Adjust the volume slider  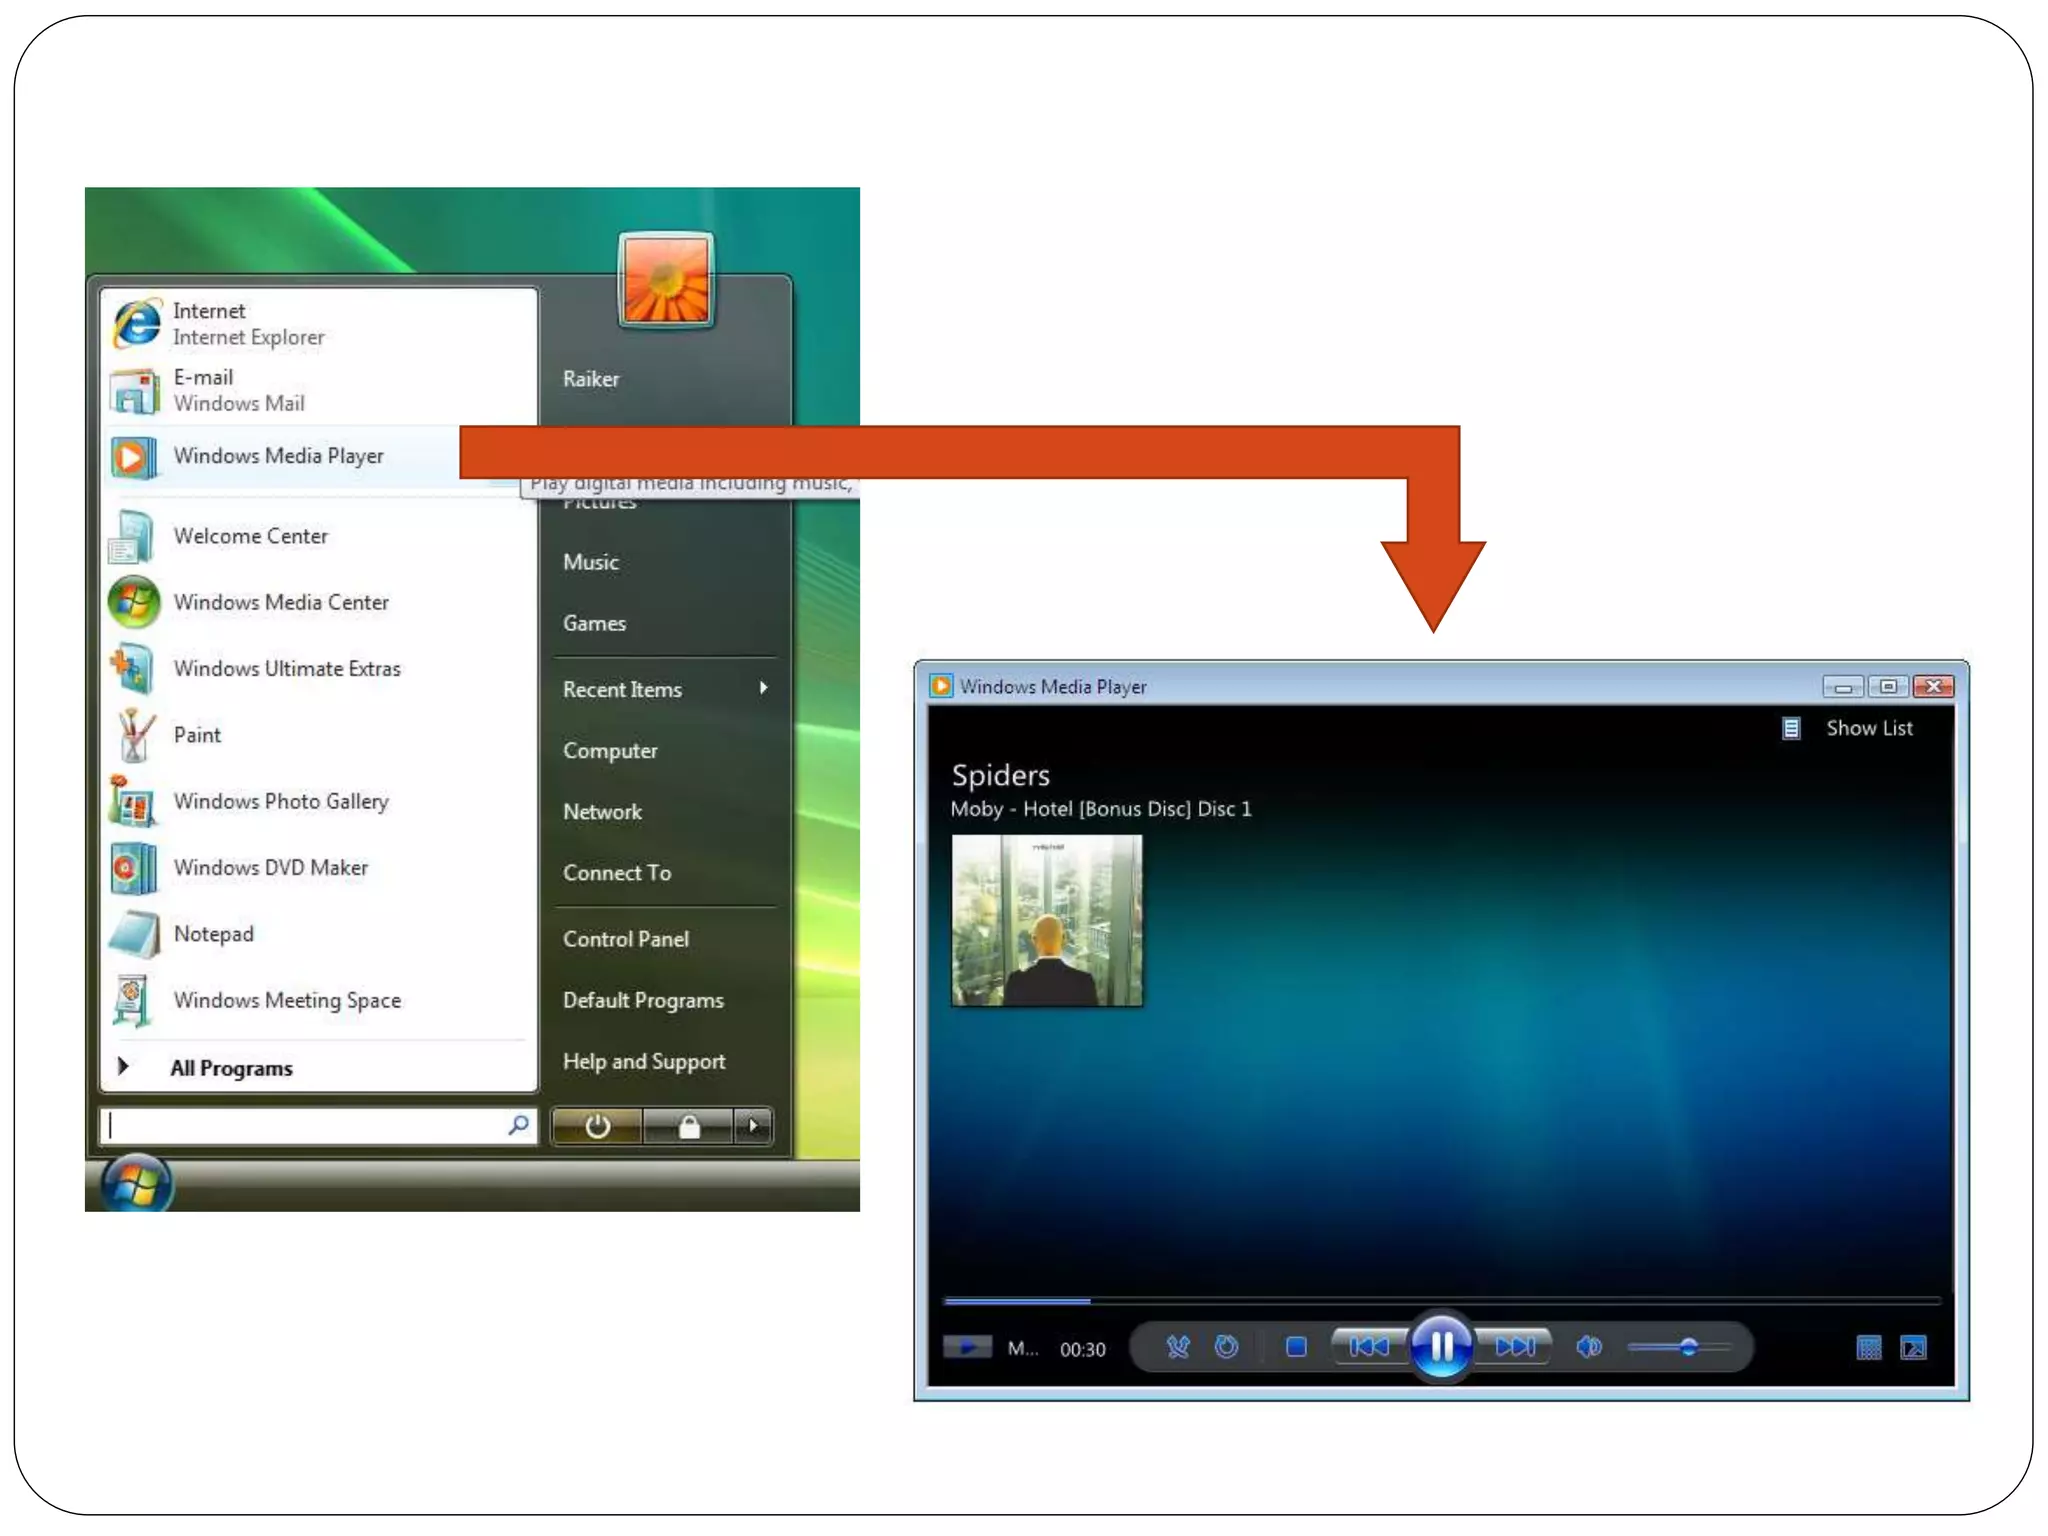pyautogui.click(x=1688, y=1347)
